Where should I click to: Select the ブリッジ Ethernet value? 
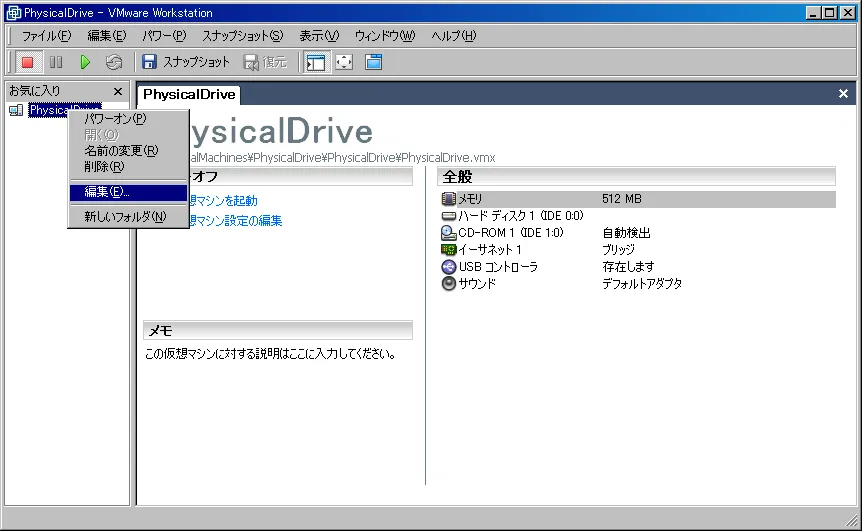click(618, 250)
